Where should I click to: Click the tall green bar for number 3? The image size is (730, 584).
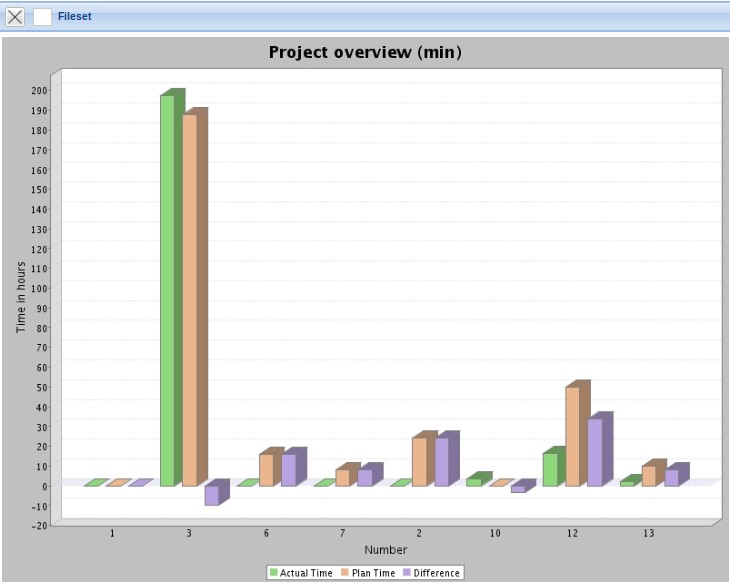coord(167,290)
